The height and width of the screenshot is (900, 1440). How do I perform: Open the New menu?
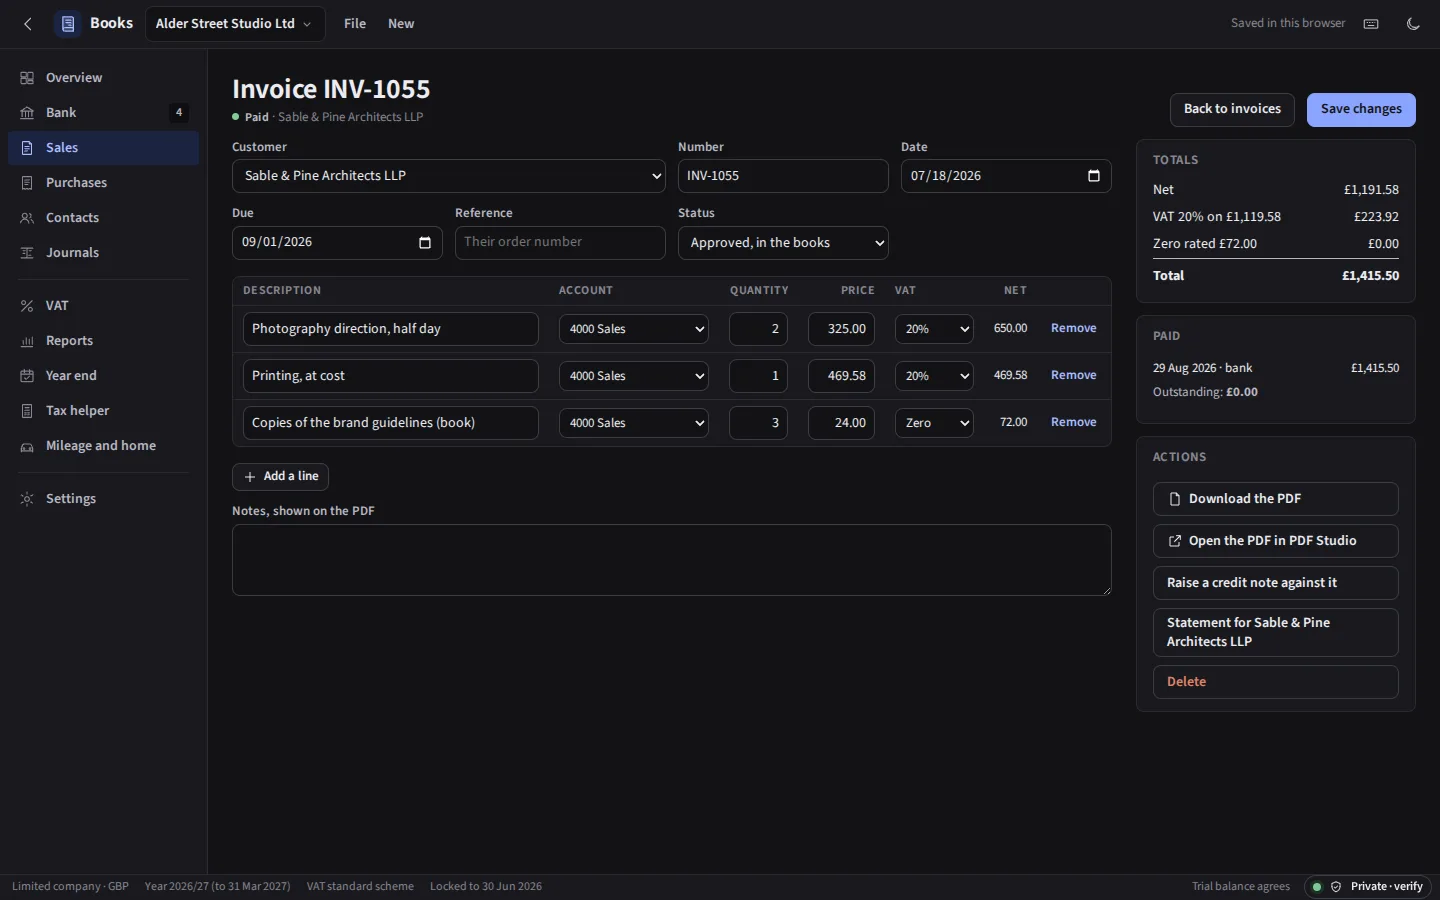click(401, 24)
